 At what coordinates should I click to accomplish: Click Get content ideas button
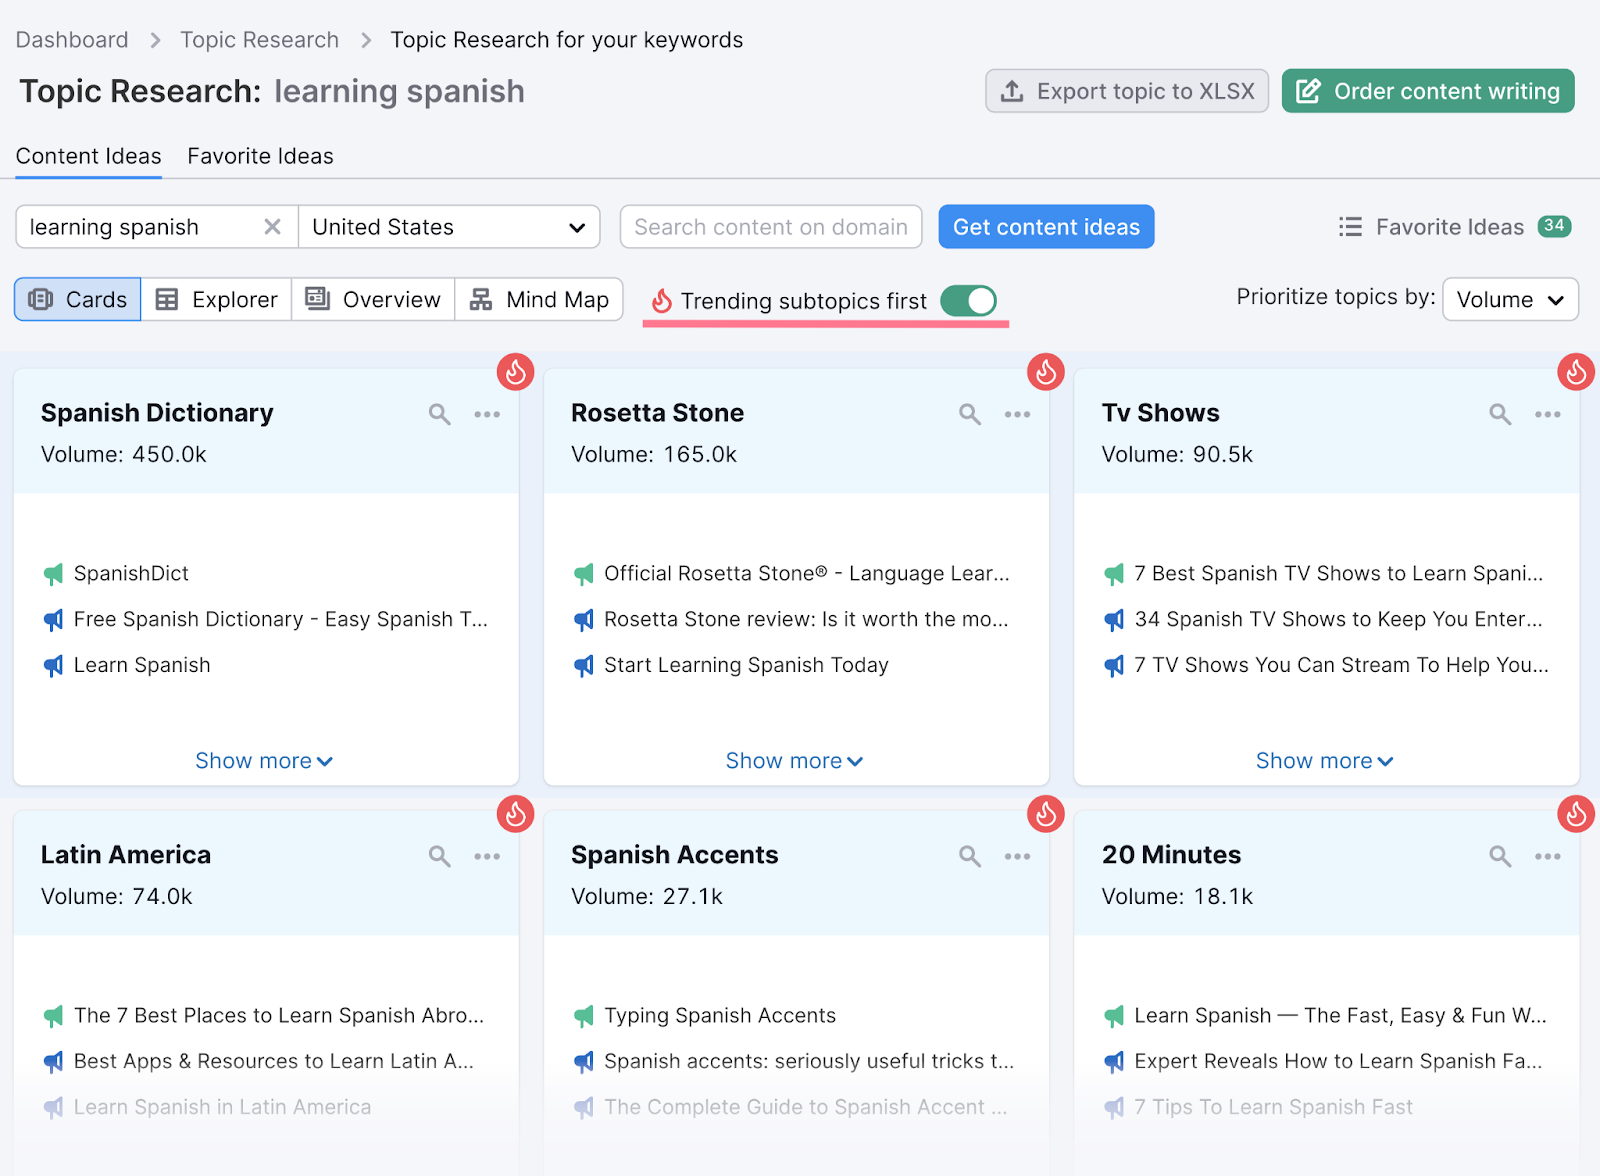click(x=1046, y=227)
